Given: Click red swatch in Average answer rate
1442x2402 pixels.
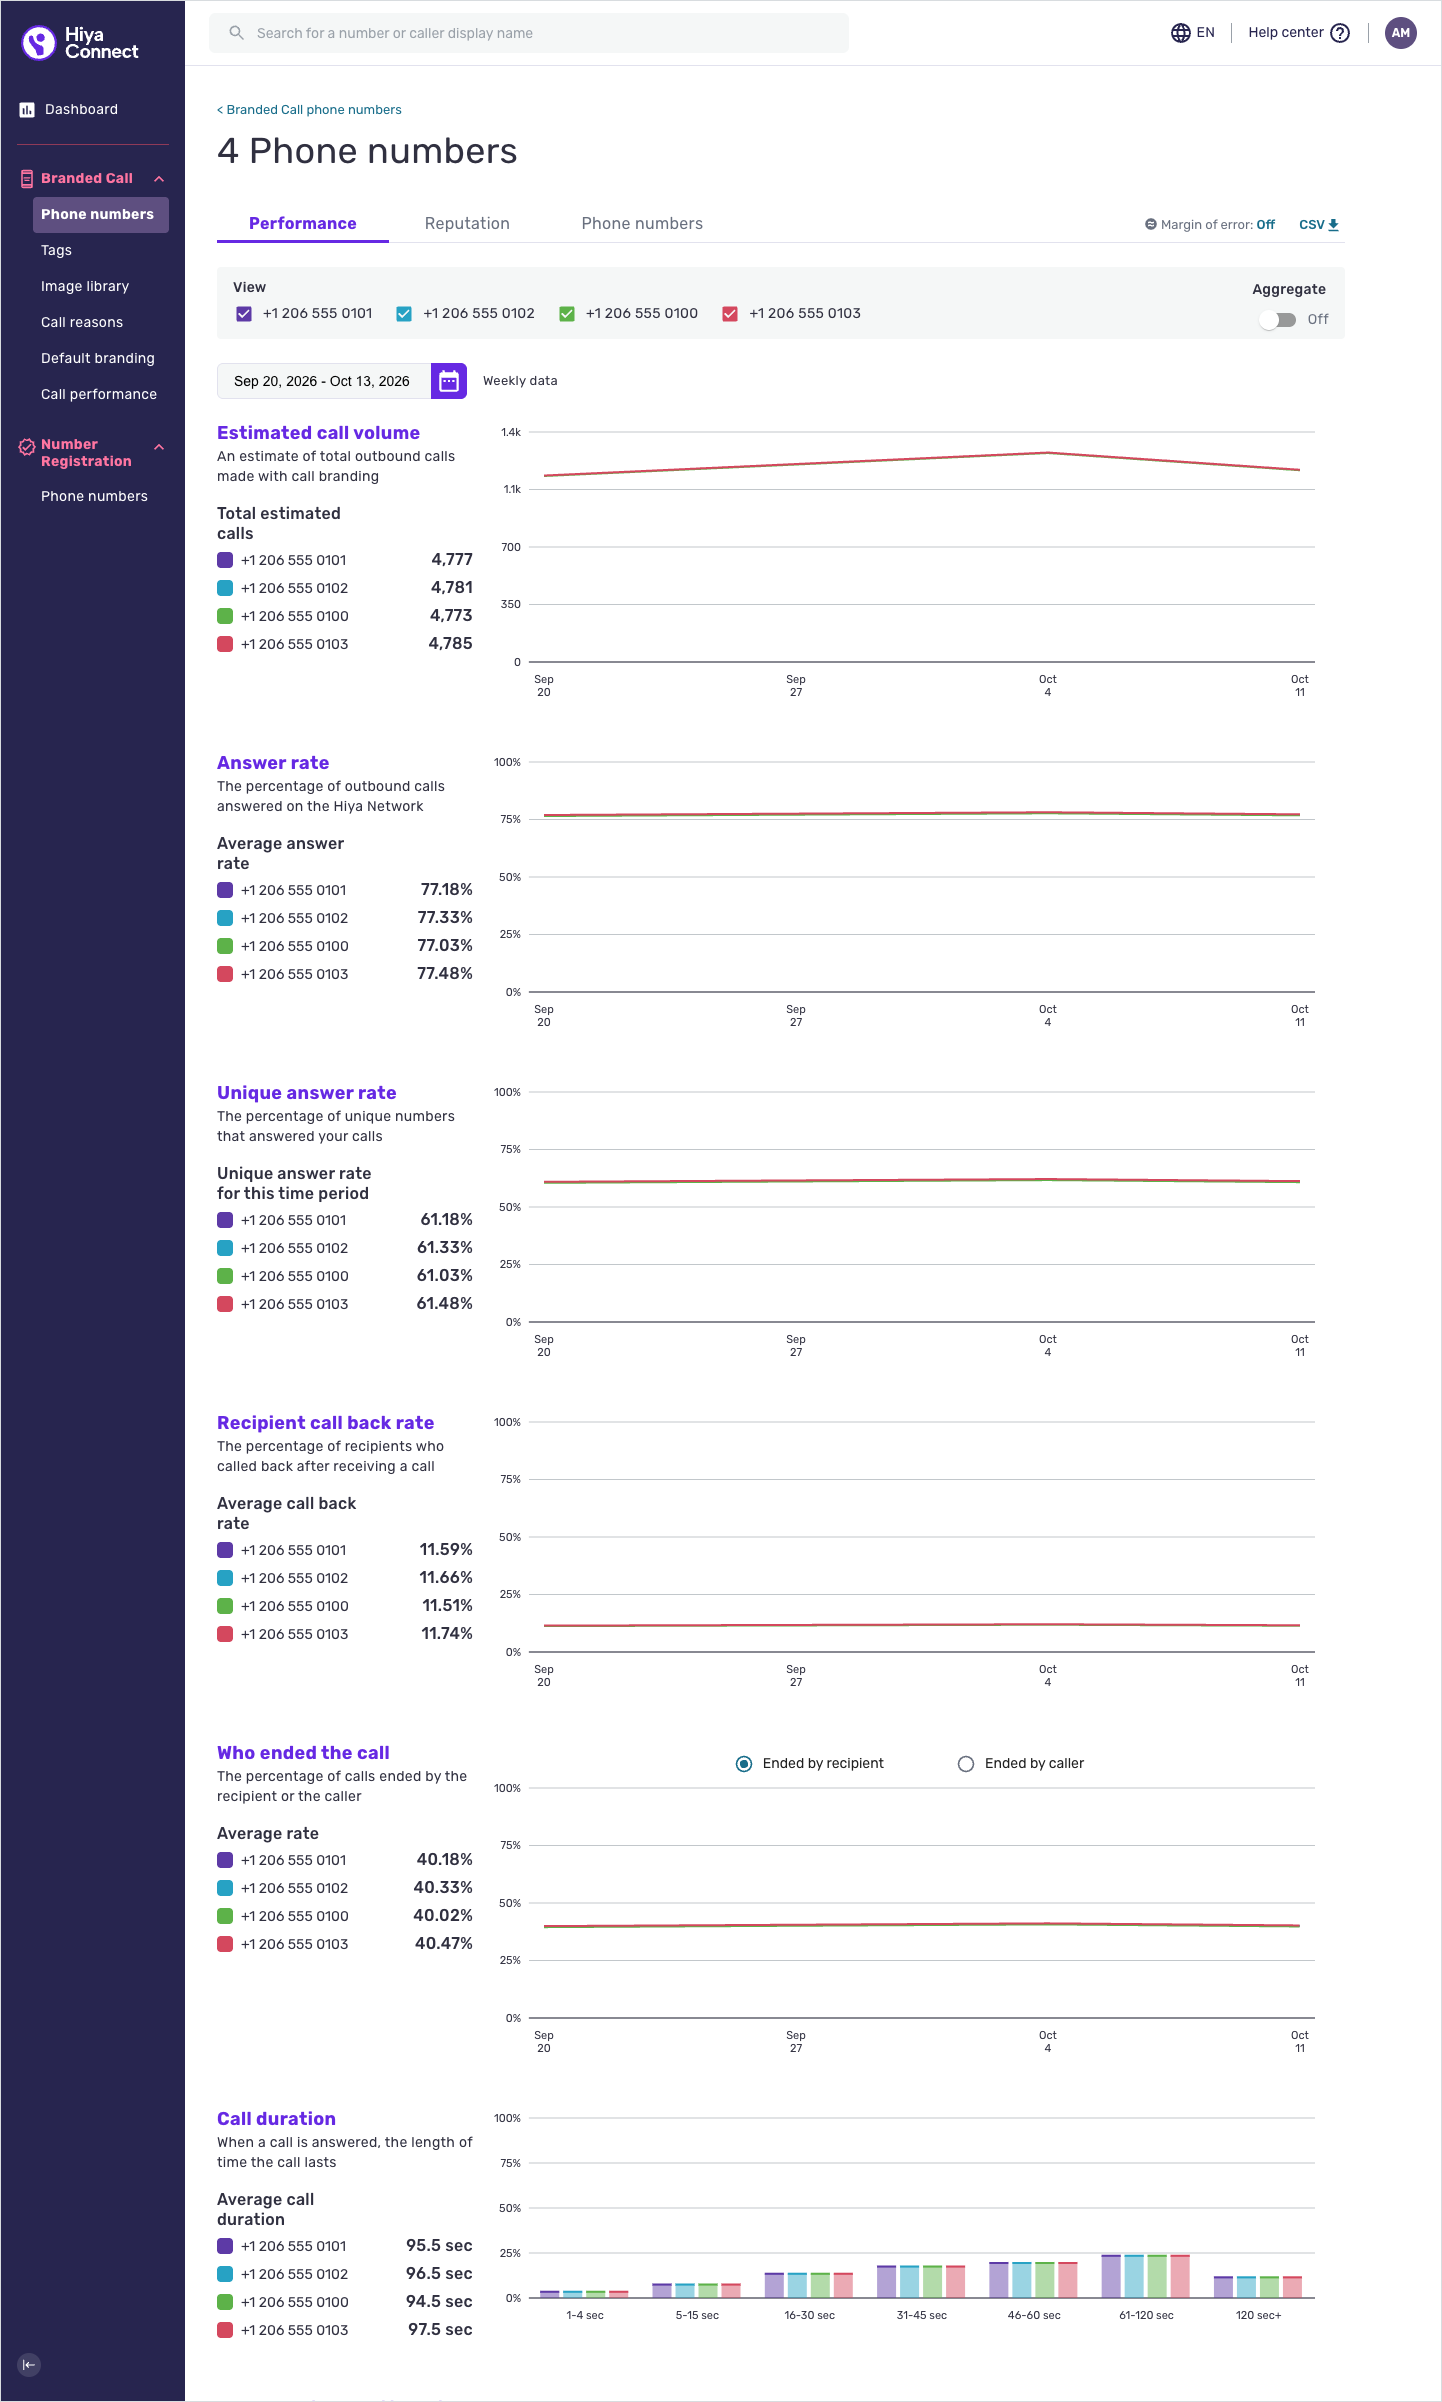Looking at the screenshot, I should (225, 975).
